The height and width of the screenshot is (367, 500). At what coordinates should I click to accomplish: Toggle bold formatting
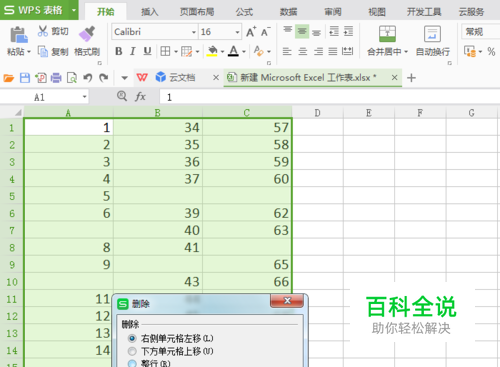click(x=118, y=51)
